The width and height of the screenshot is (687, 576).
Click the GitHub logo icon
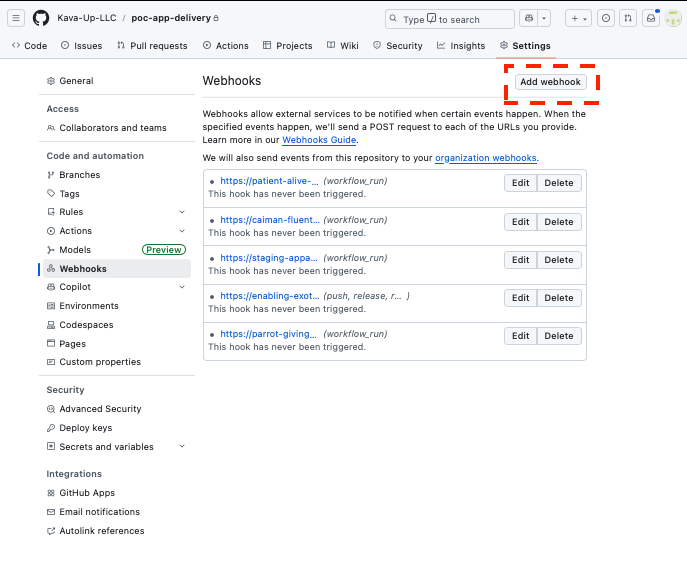point(41,18)
